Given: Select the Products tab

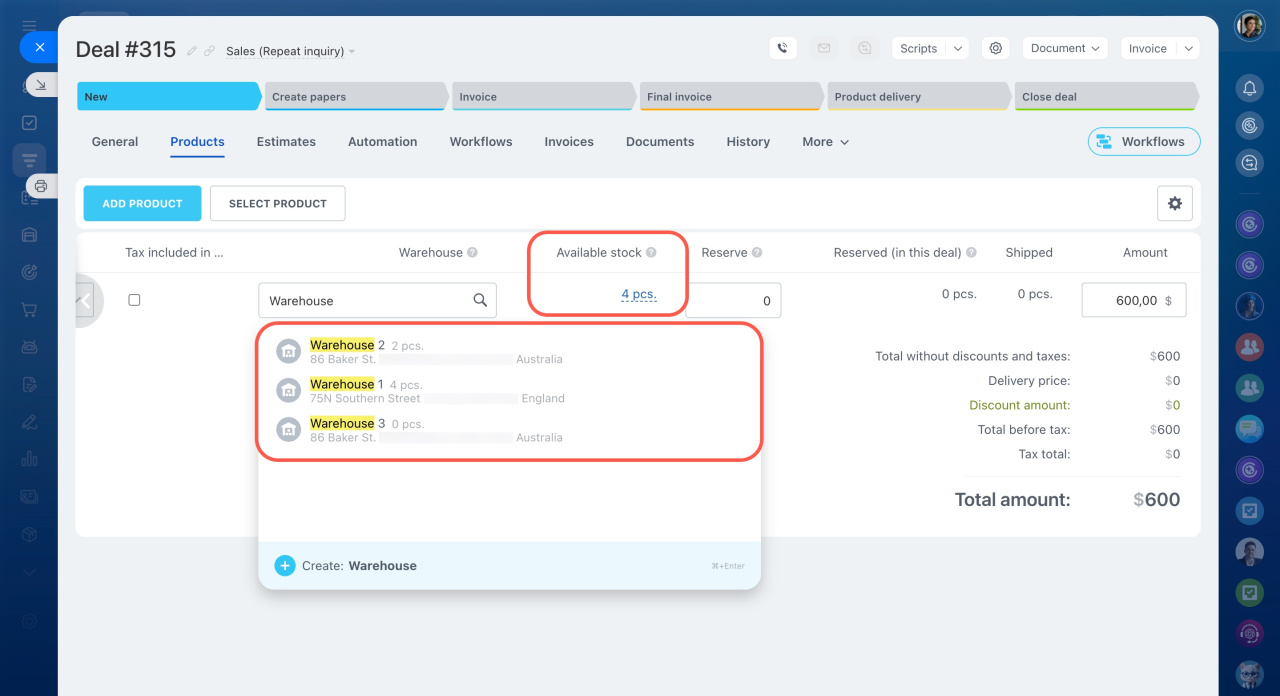Looking at the screenshot, I should click(x=197, y=142).
